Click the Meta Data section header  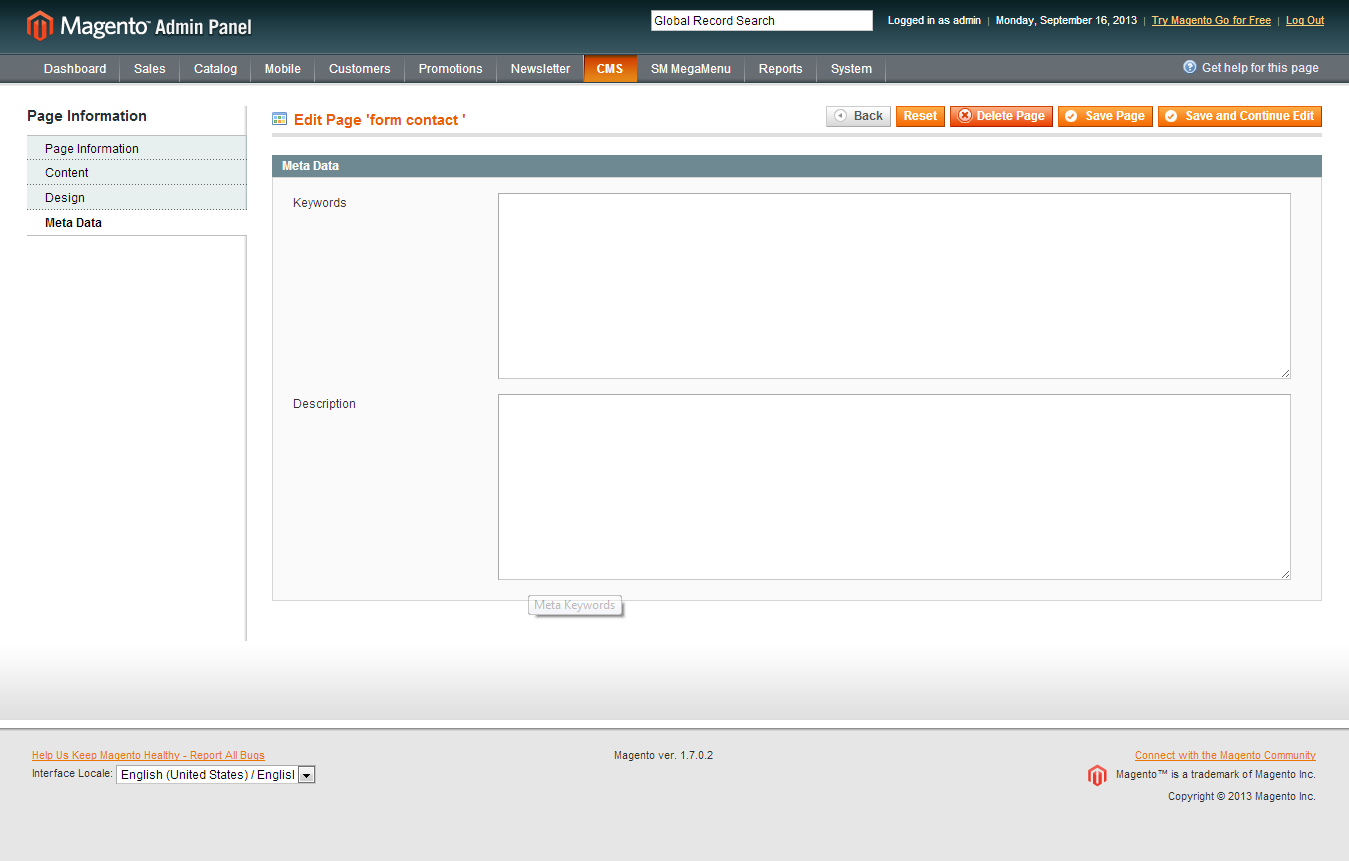pos(797,166)
